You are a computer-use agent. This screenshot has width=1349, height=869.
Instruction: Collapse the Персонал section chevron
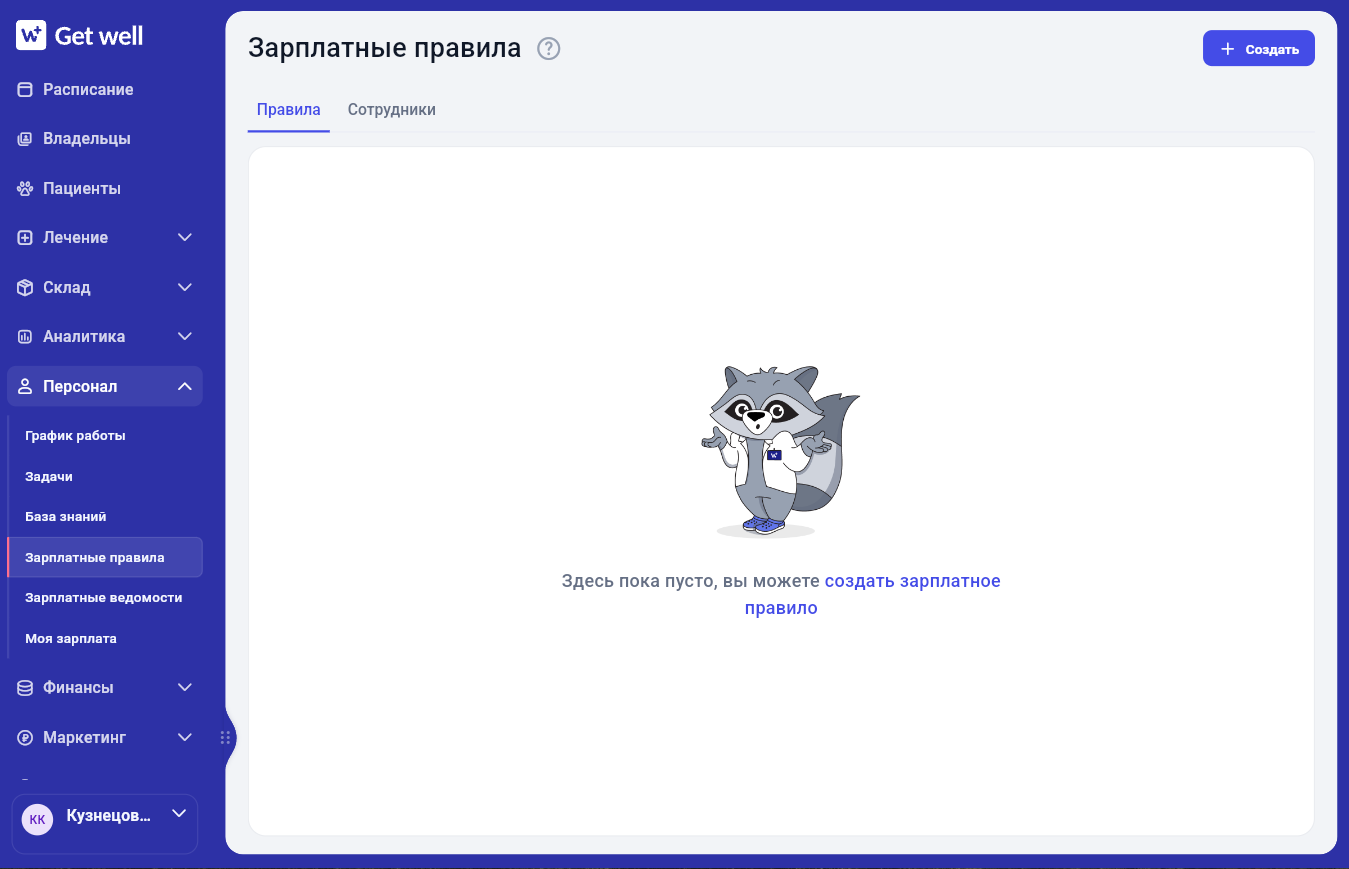click(185, 387)
